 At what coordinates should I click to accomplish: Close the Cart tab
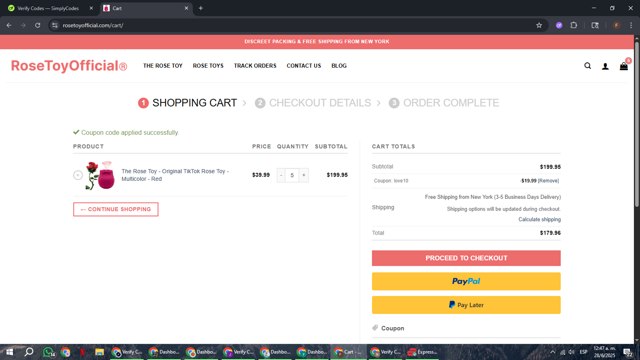(x=186, y=8)
